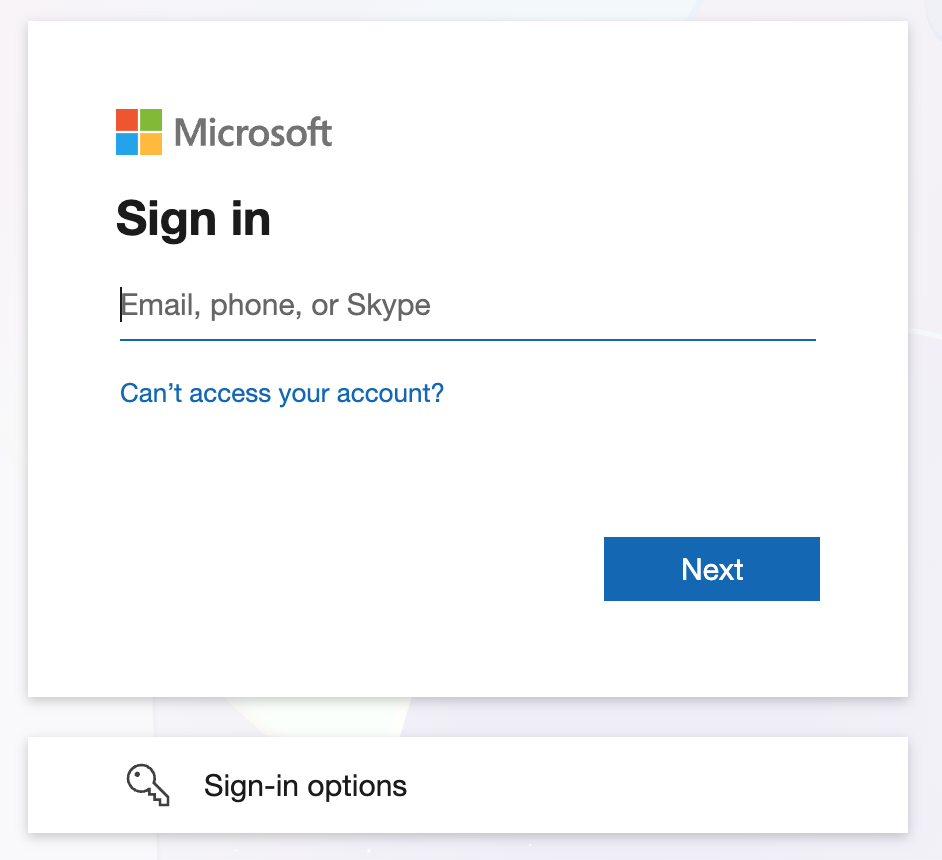Open "Can't access your account?" link
The height and width of the screenshot is (860, 942).
click(282, 393)
